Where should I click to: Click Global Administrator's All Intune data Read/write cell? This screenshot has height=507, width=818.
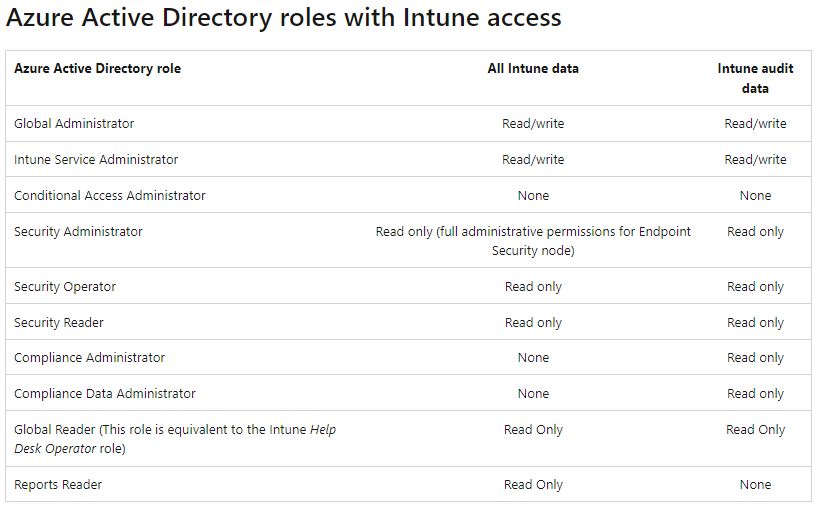click(x=533, y=124)
